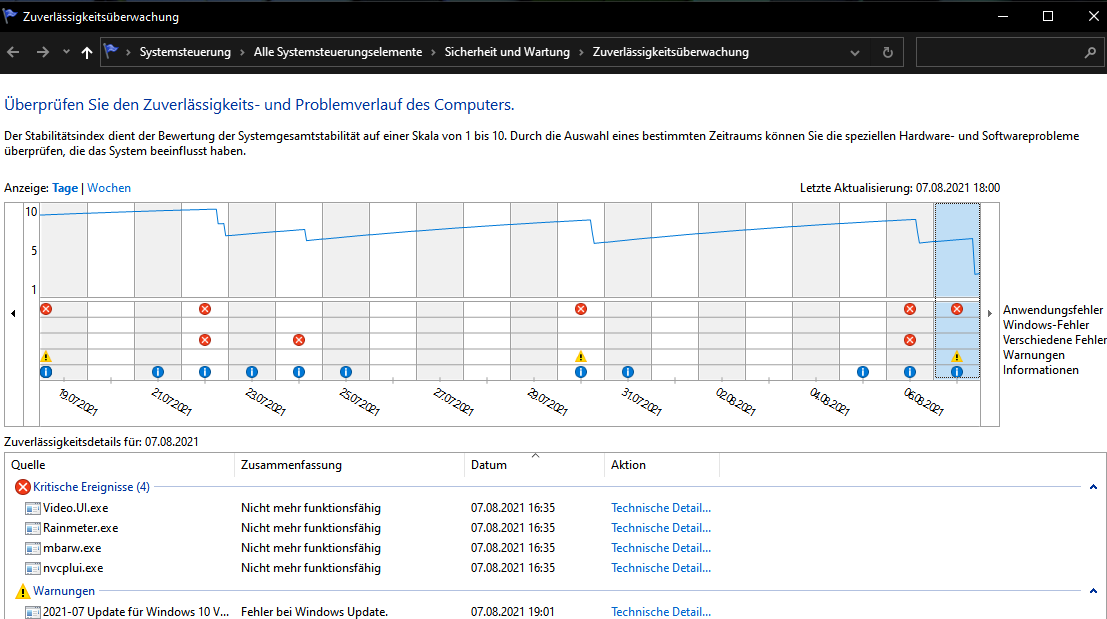This screenshot has height=619, width=1107.
Task: Select the application error icon on 22.07.2021
Action: [x=205, y=309]
